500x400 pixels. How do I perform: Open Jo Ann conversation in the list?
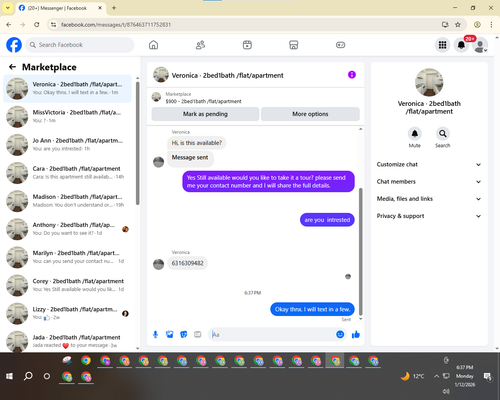[x=67, y=145]
